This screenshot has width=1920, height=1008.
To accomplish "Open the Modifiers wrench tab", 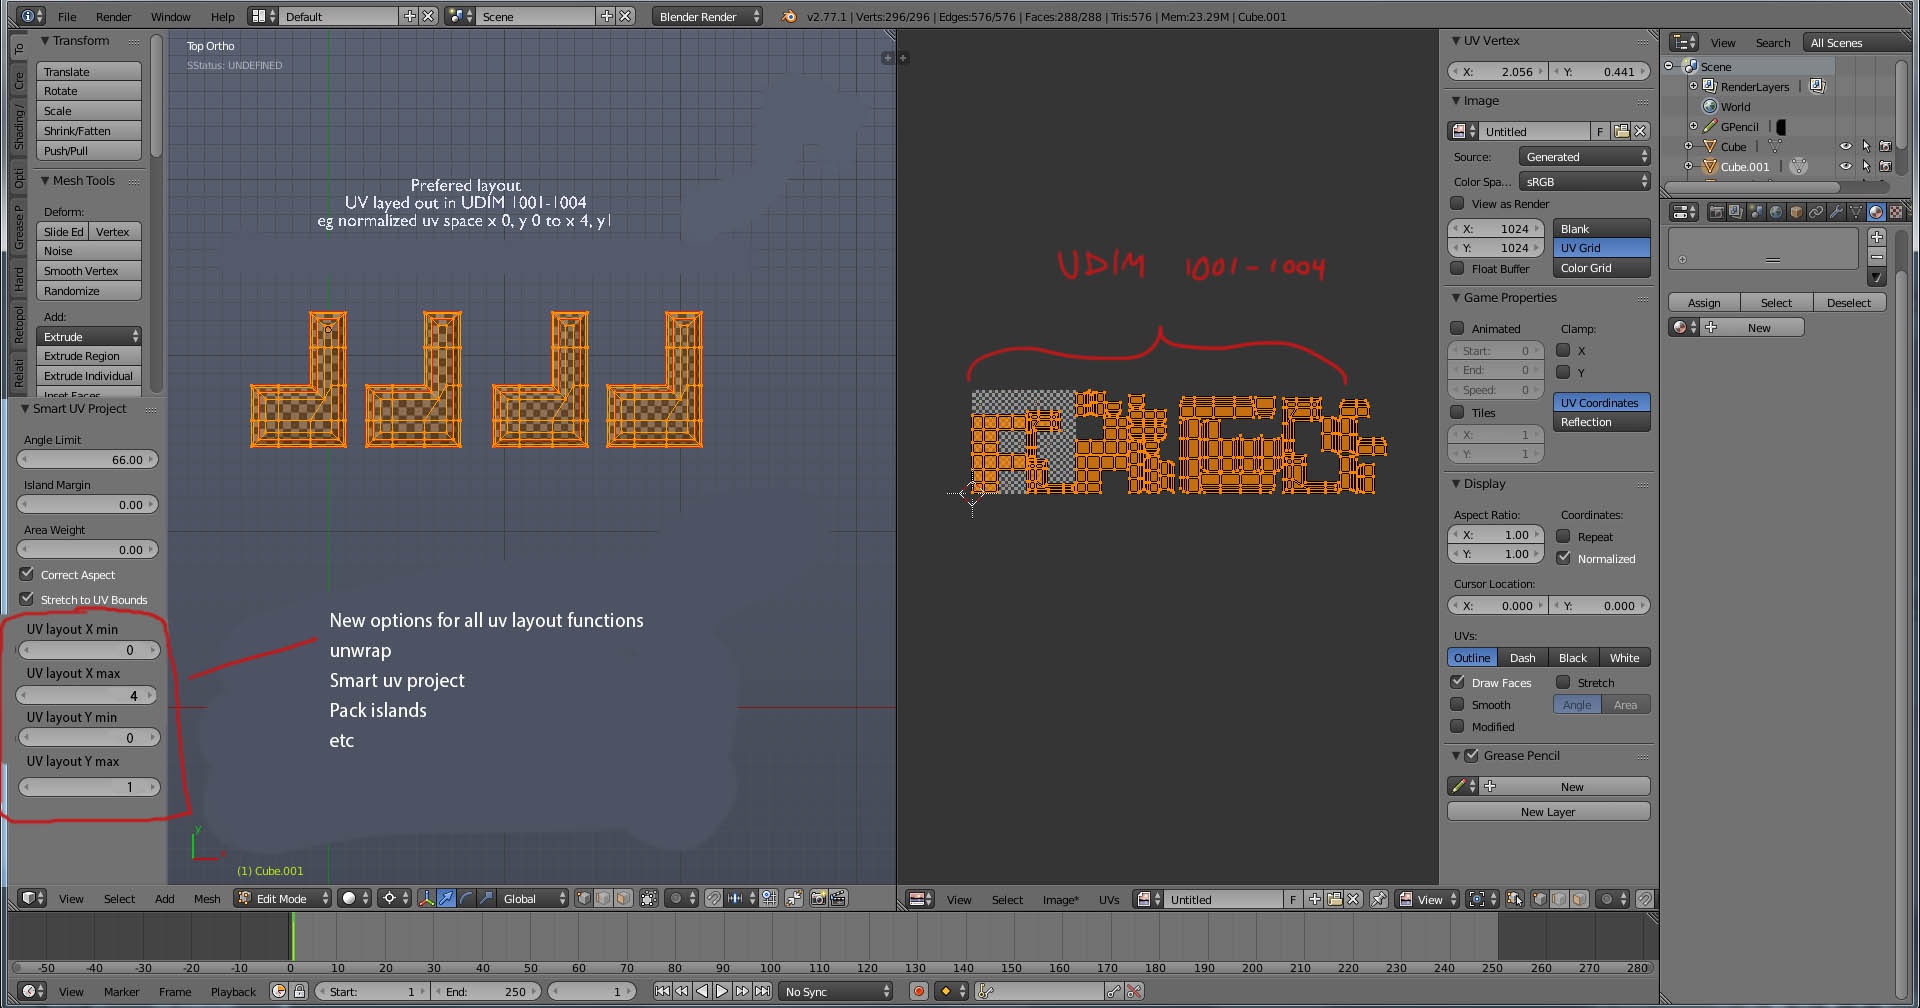I will 1836,212.
